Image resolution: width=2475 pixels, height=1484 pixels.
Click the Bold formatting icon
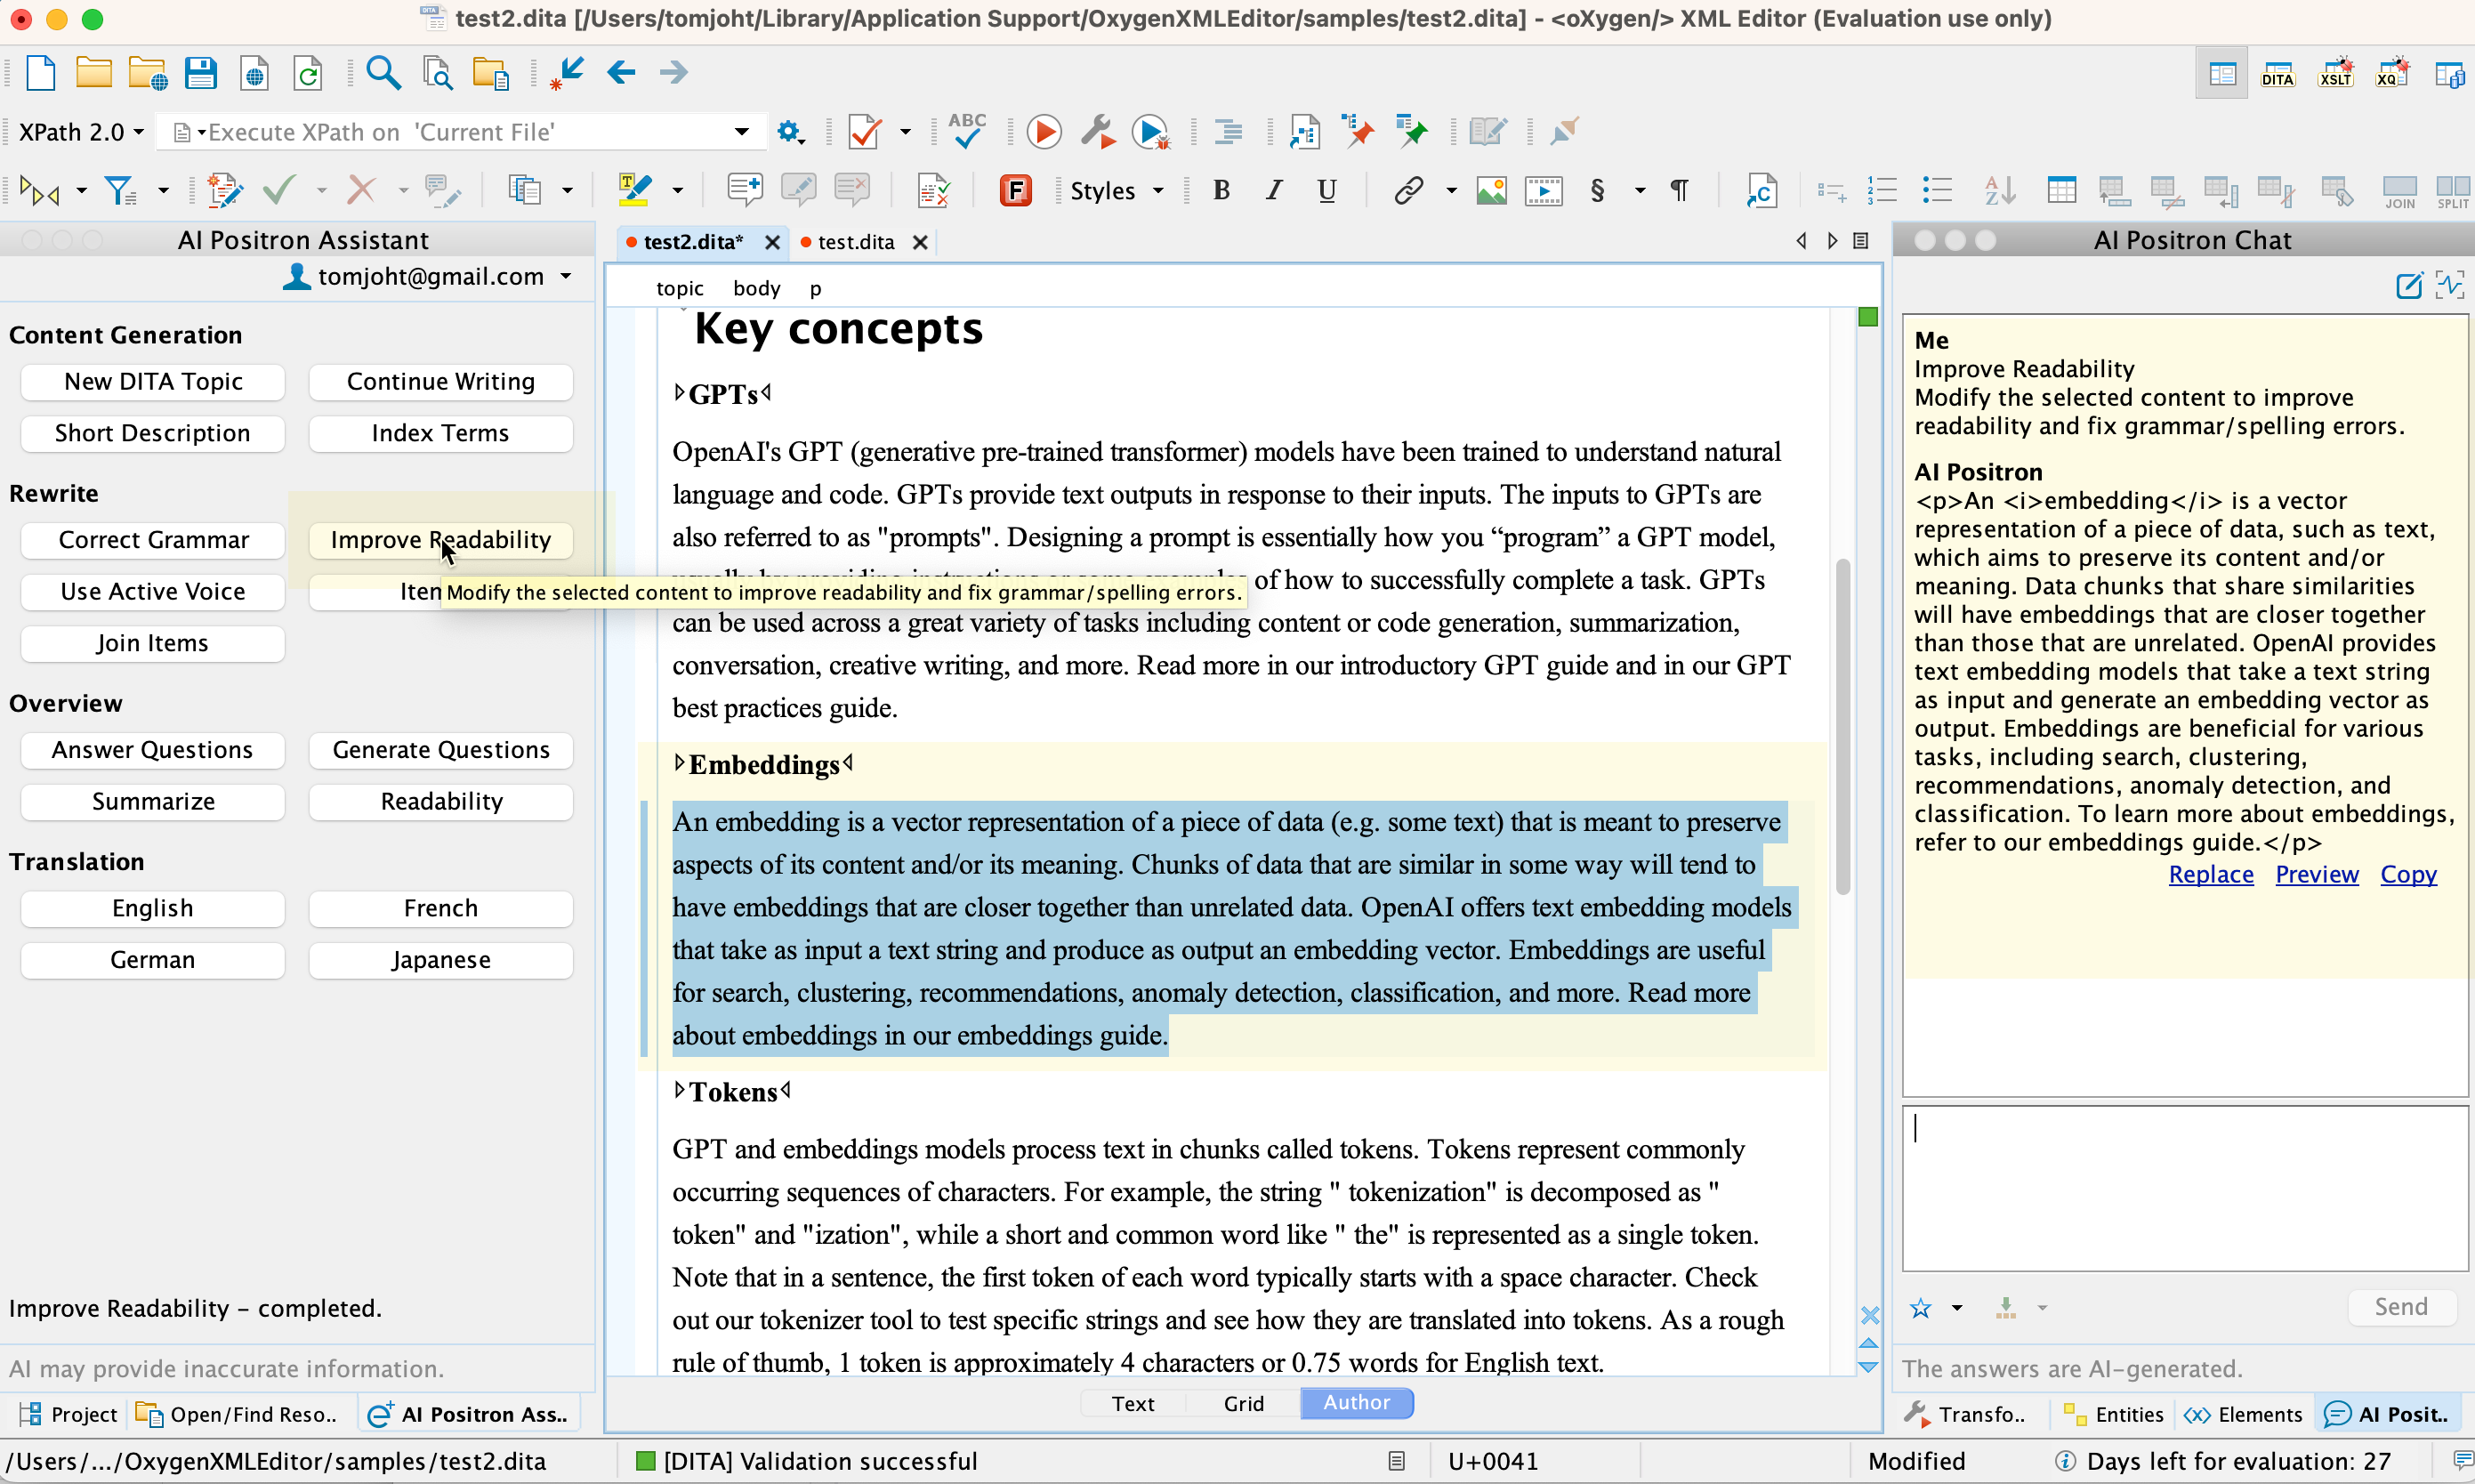(x=1224, y=190)
